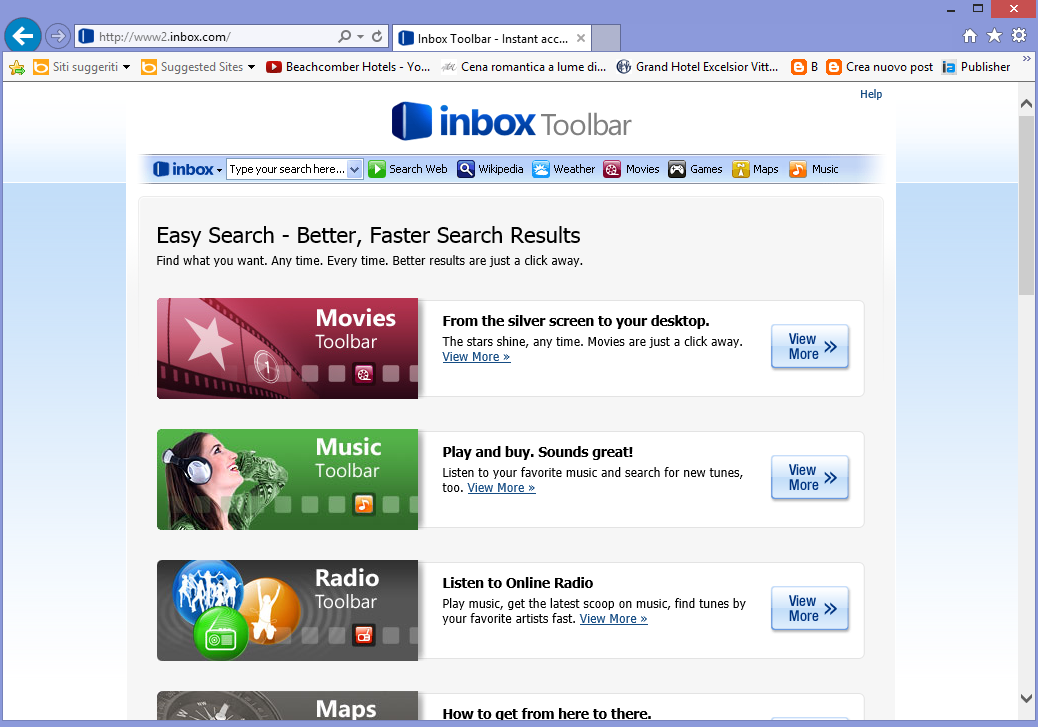
Task: Open Beachcomber Hotels bookmark
Action: [x=348, y=67]
